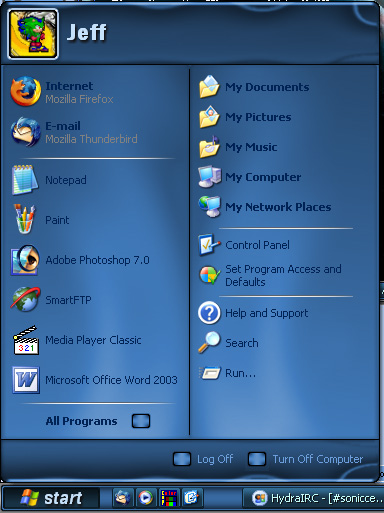Click the Mozilla Firefox subtitle text
The image size is (384, 513).
79,99
